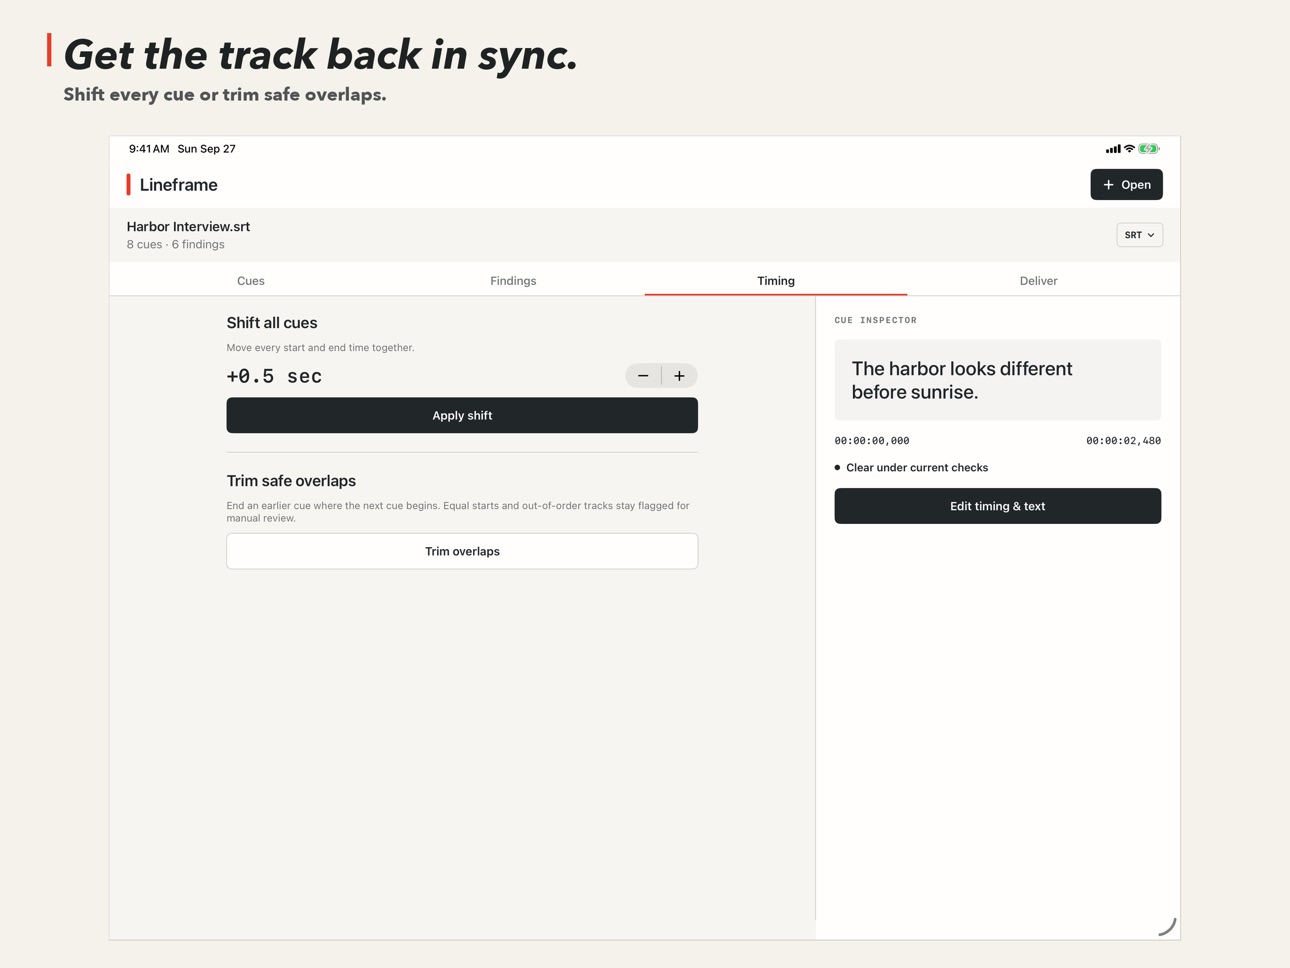Click the battery charging status icon
1290x968 pixels.
pyautogui.click(x=1149, y=149)
